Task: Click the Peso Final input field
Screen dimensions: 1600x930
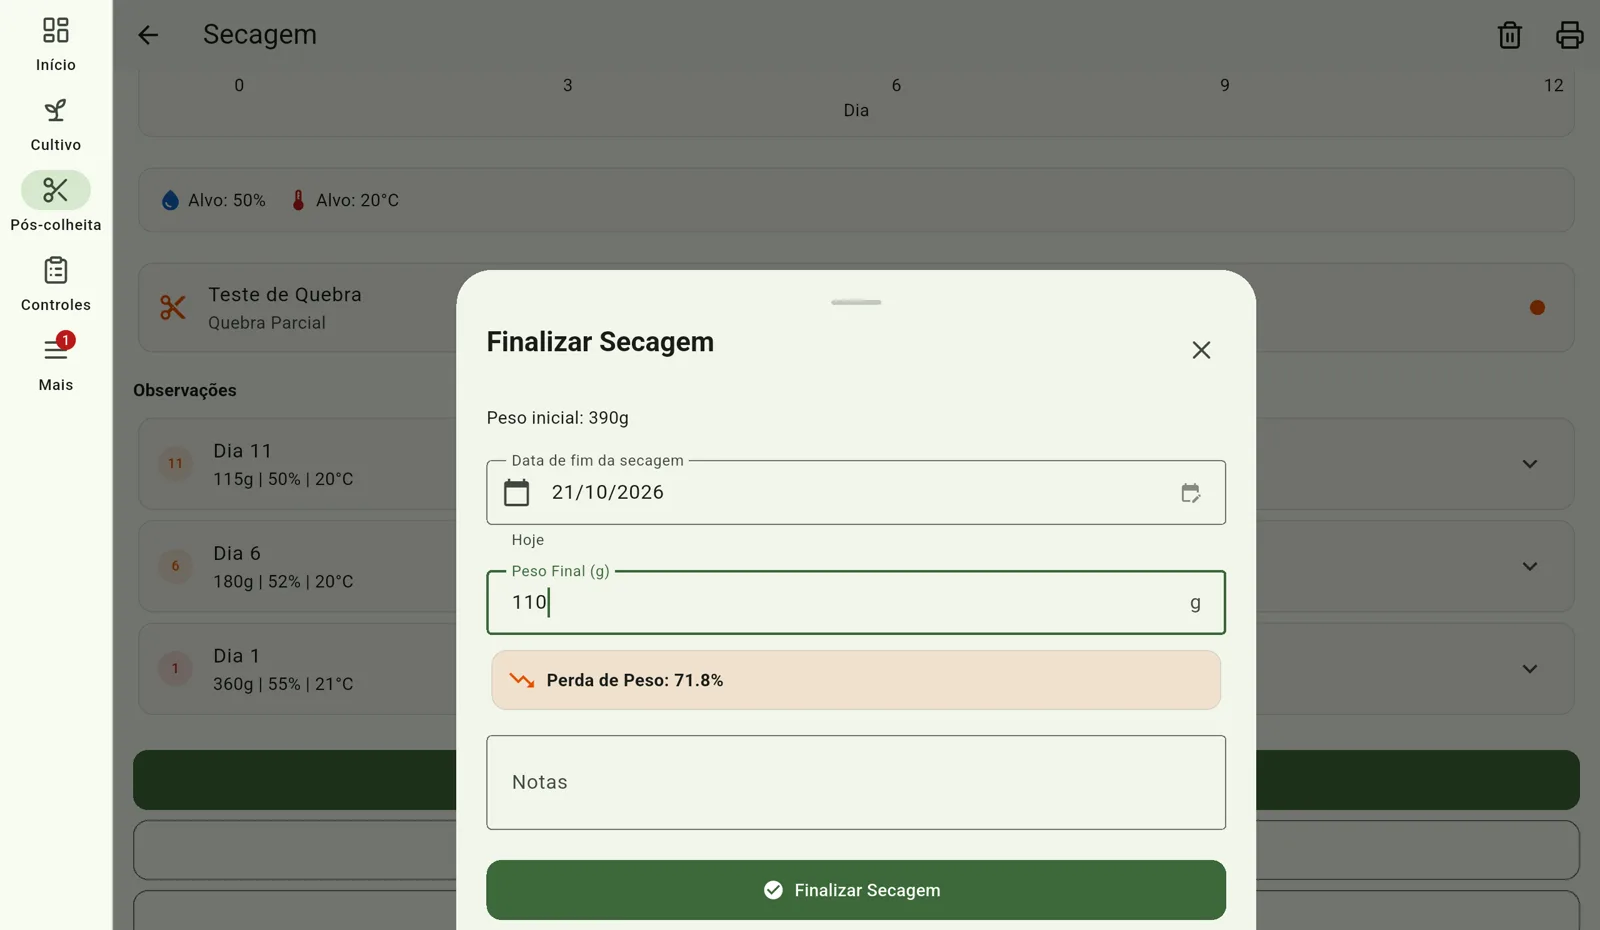Action: (856, 602)
